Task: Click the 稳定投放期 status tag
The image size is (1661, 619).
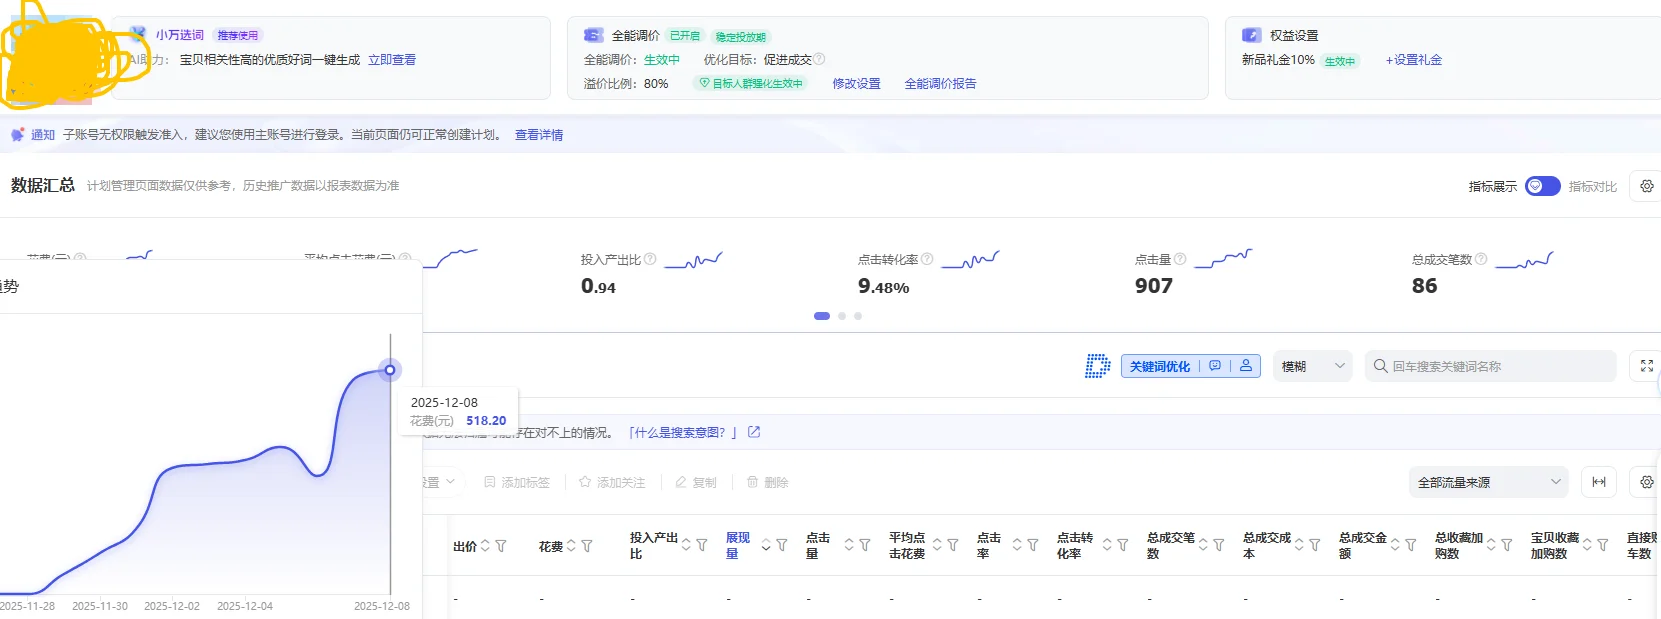Action: [741, 37]
